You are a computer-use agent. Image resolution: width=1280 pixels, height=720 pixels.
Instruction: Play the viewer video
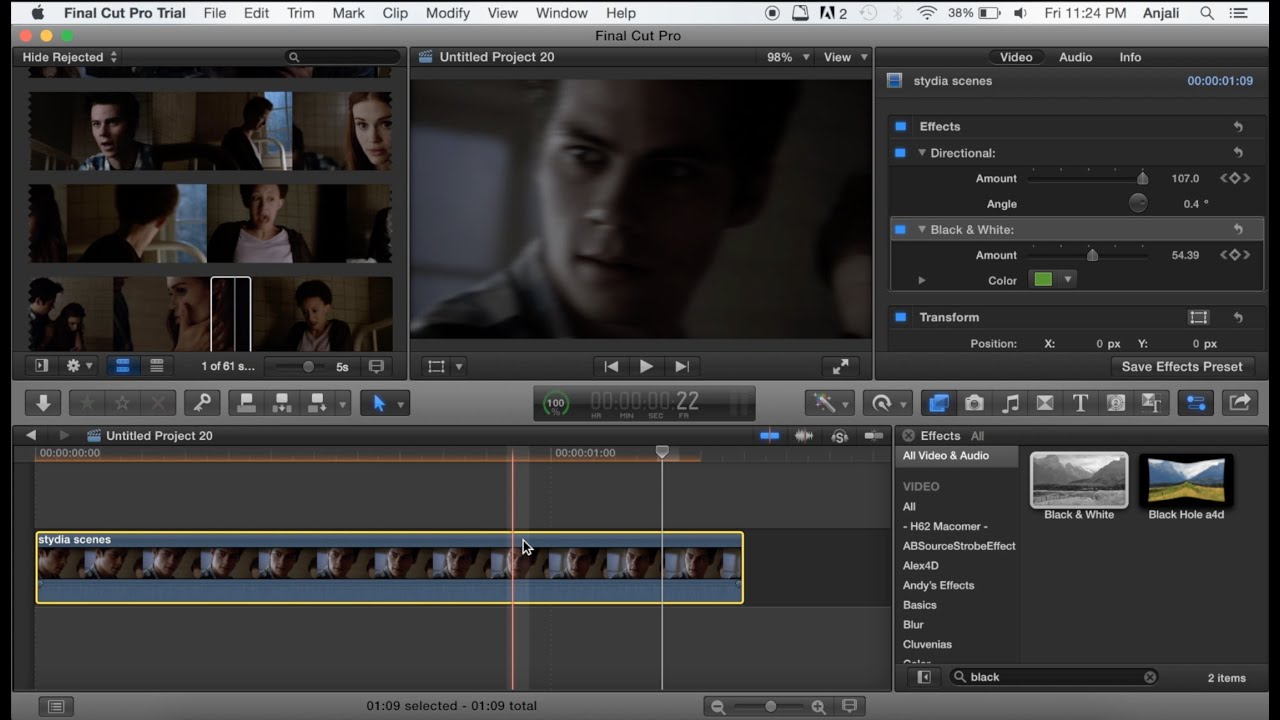(x=646, y=367)
